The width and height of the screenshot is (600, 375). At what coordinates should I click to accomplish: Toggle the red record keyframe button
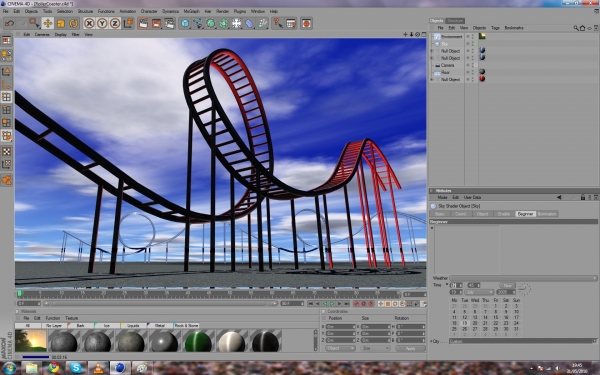(x=357, y=304)
